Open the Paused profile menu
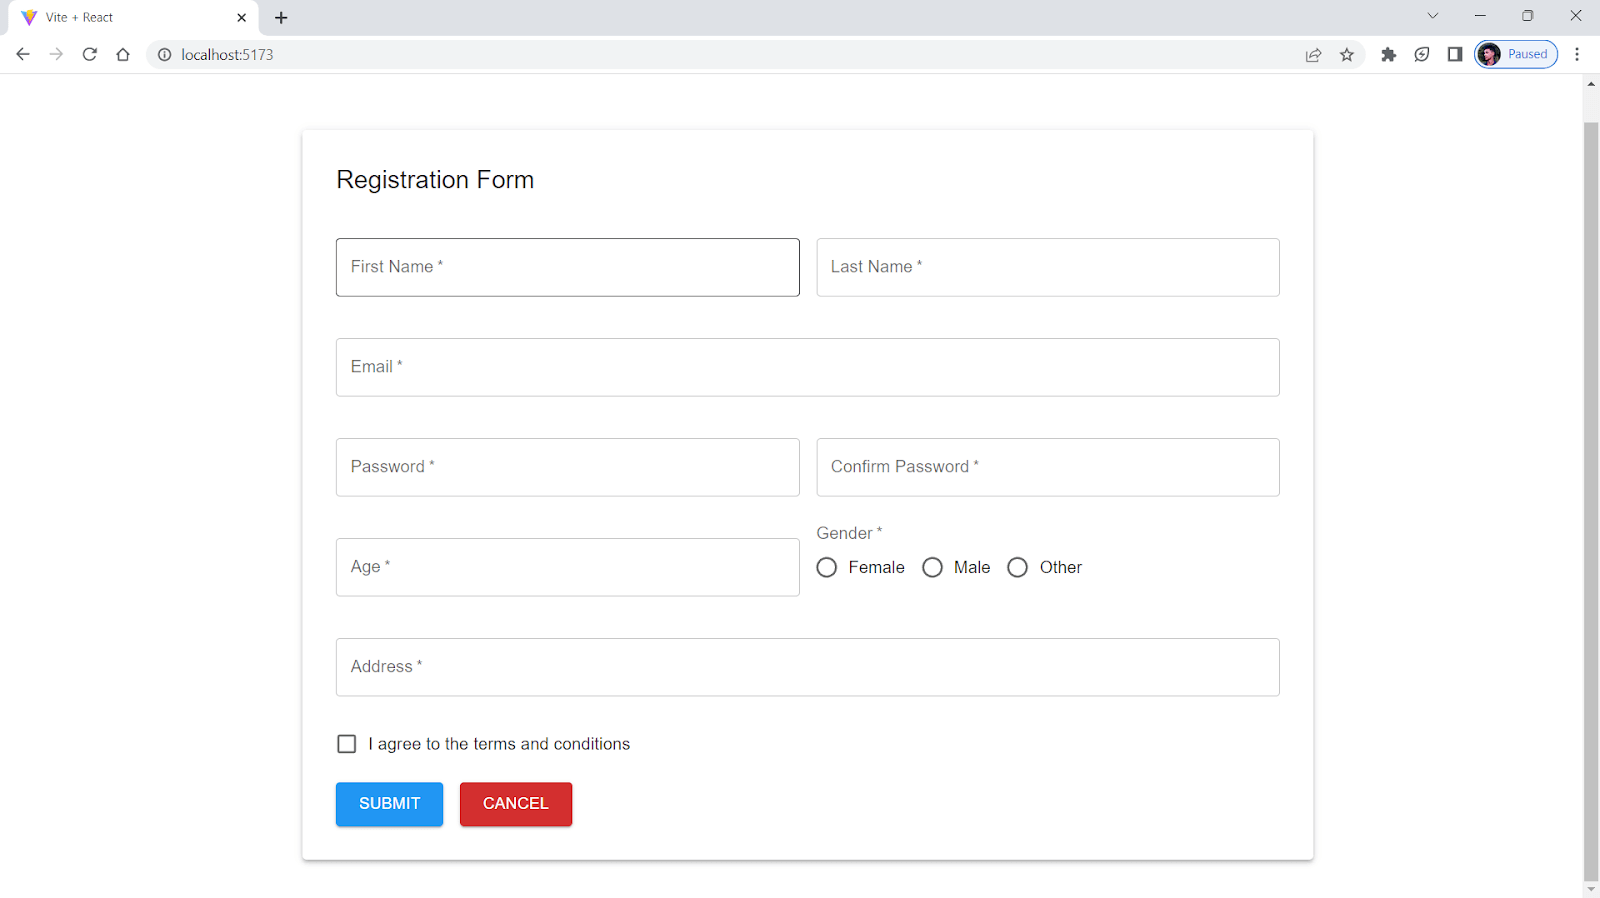 click(1516, 55)
